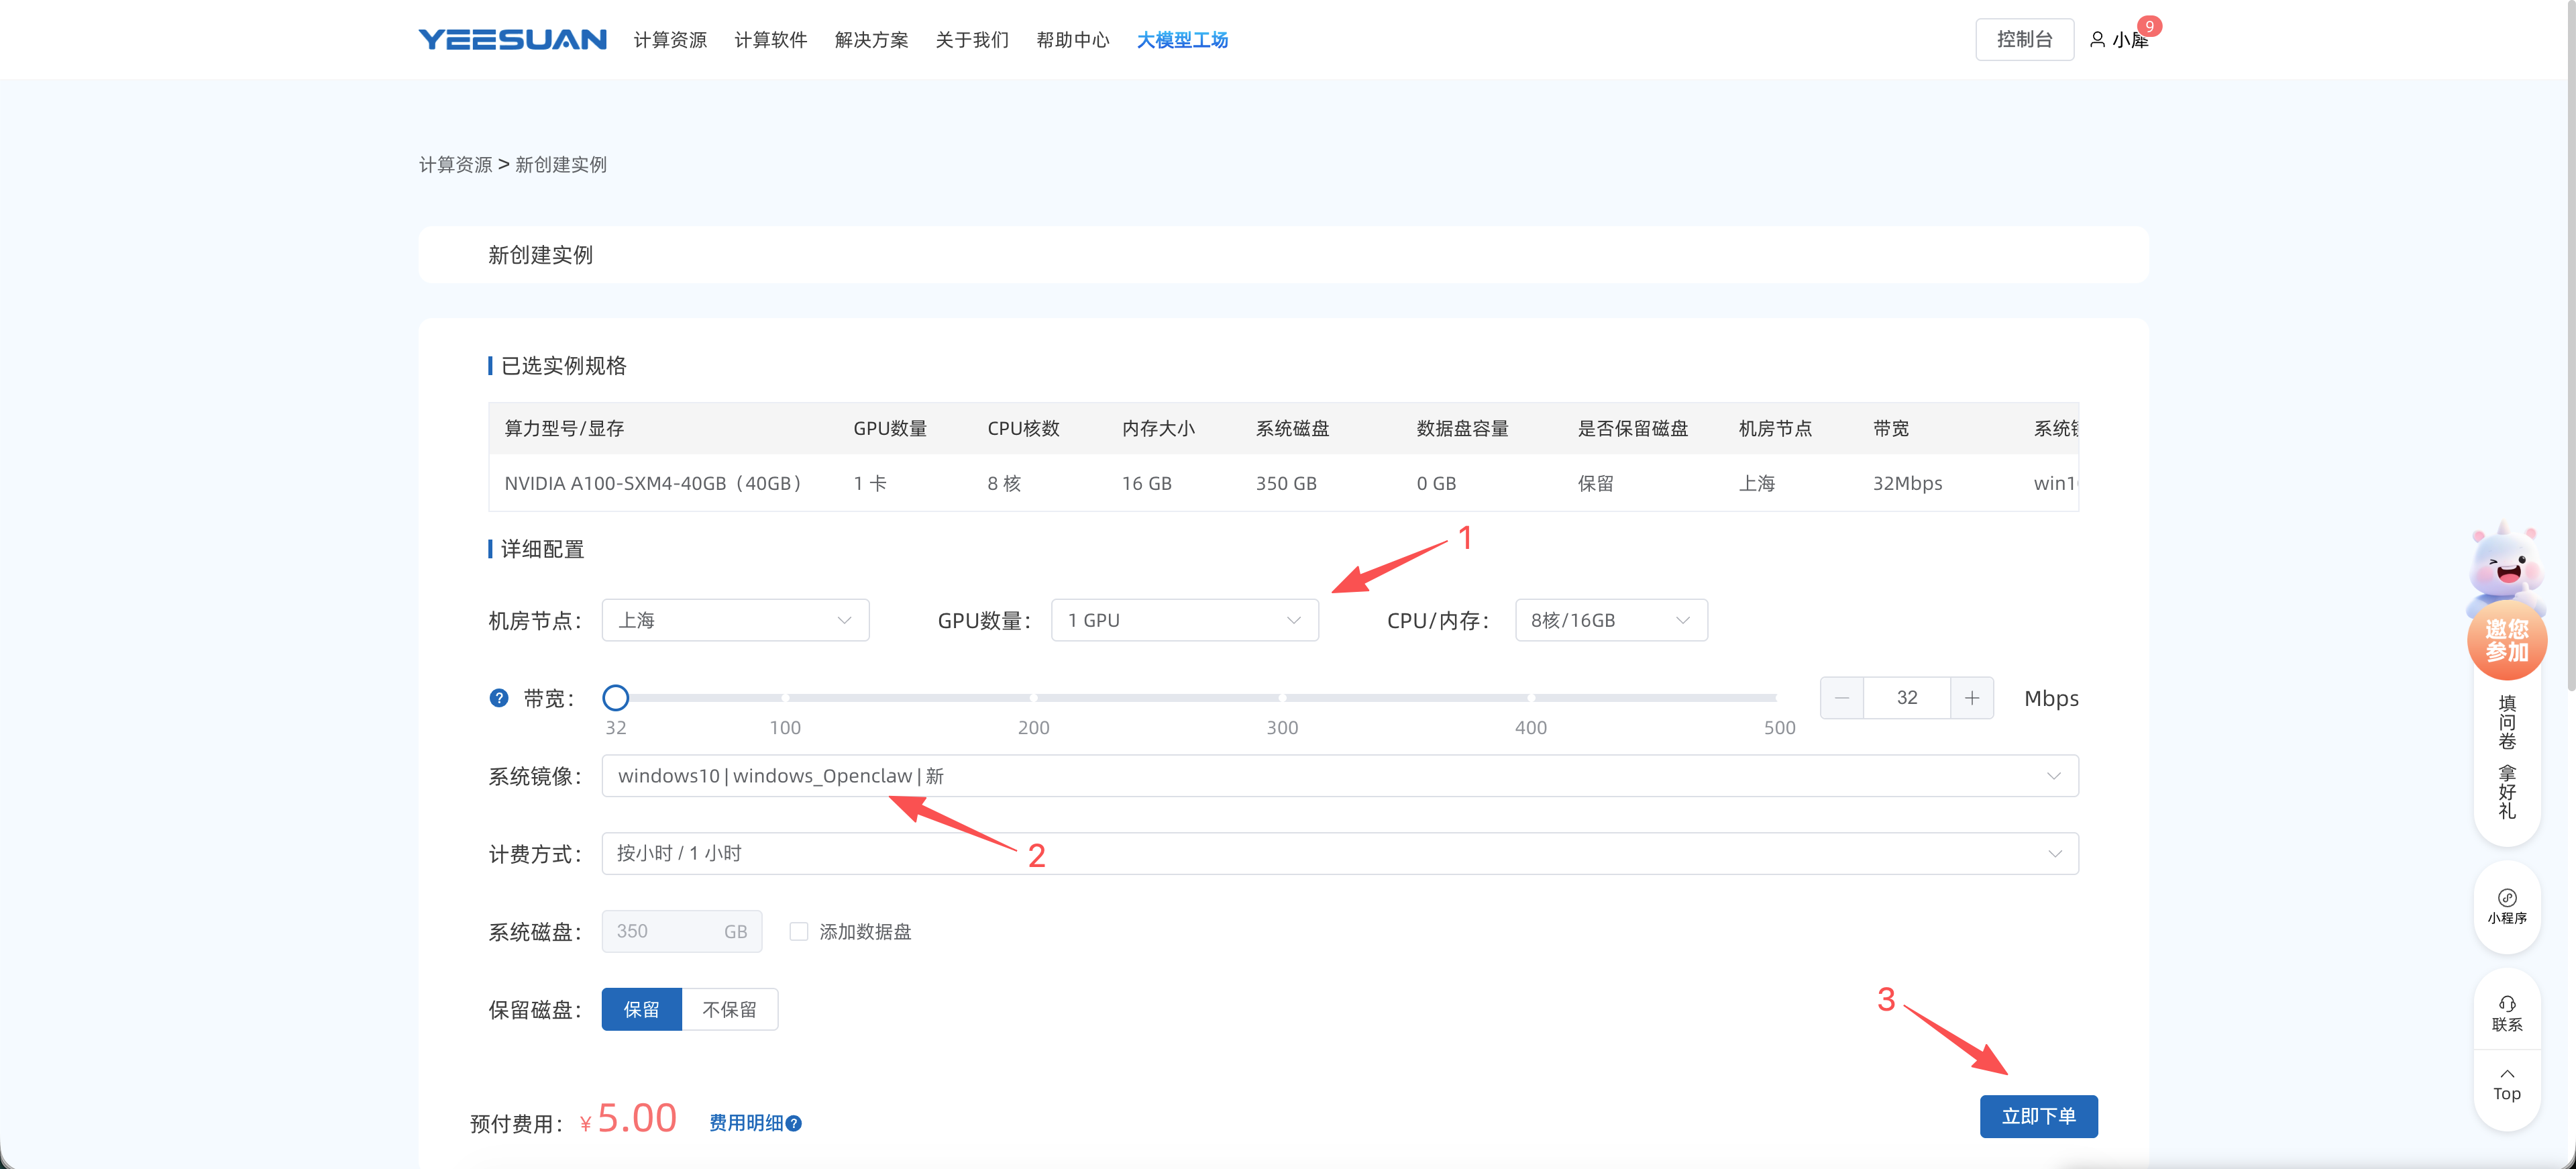Click the minus button to decrease bandwidth
The image size is (2576, 1169).
1841,698
